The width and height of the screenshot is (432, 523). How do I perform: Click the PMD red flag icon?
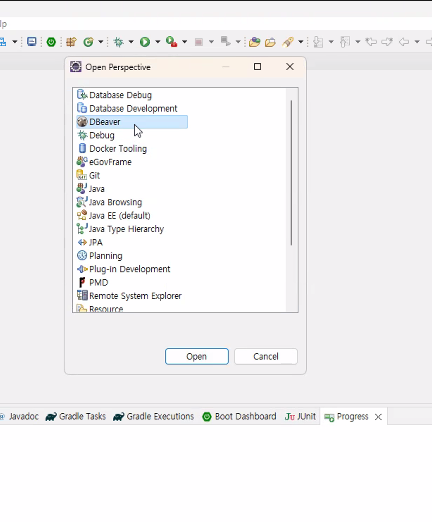point(82,282)
